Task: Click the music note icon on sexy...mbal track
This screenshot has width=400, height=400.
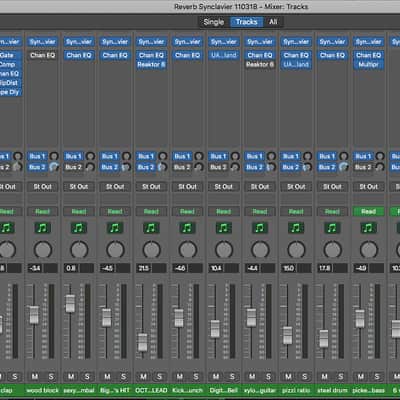Action: click(x=79, y=228)
